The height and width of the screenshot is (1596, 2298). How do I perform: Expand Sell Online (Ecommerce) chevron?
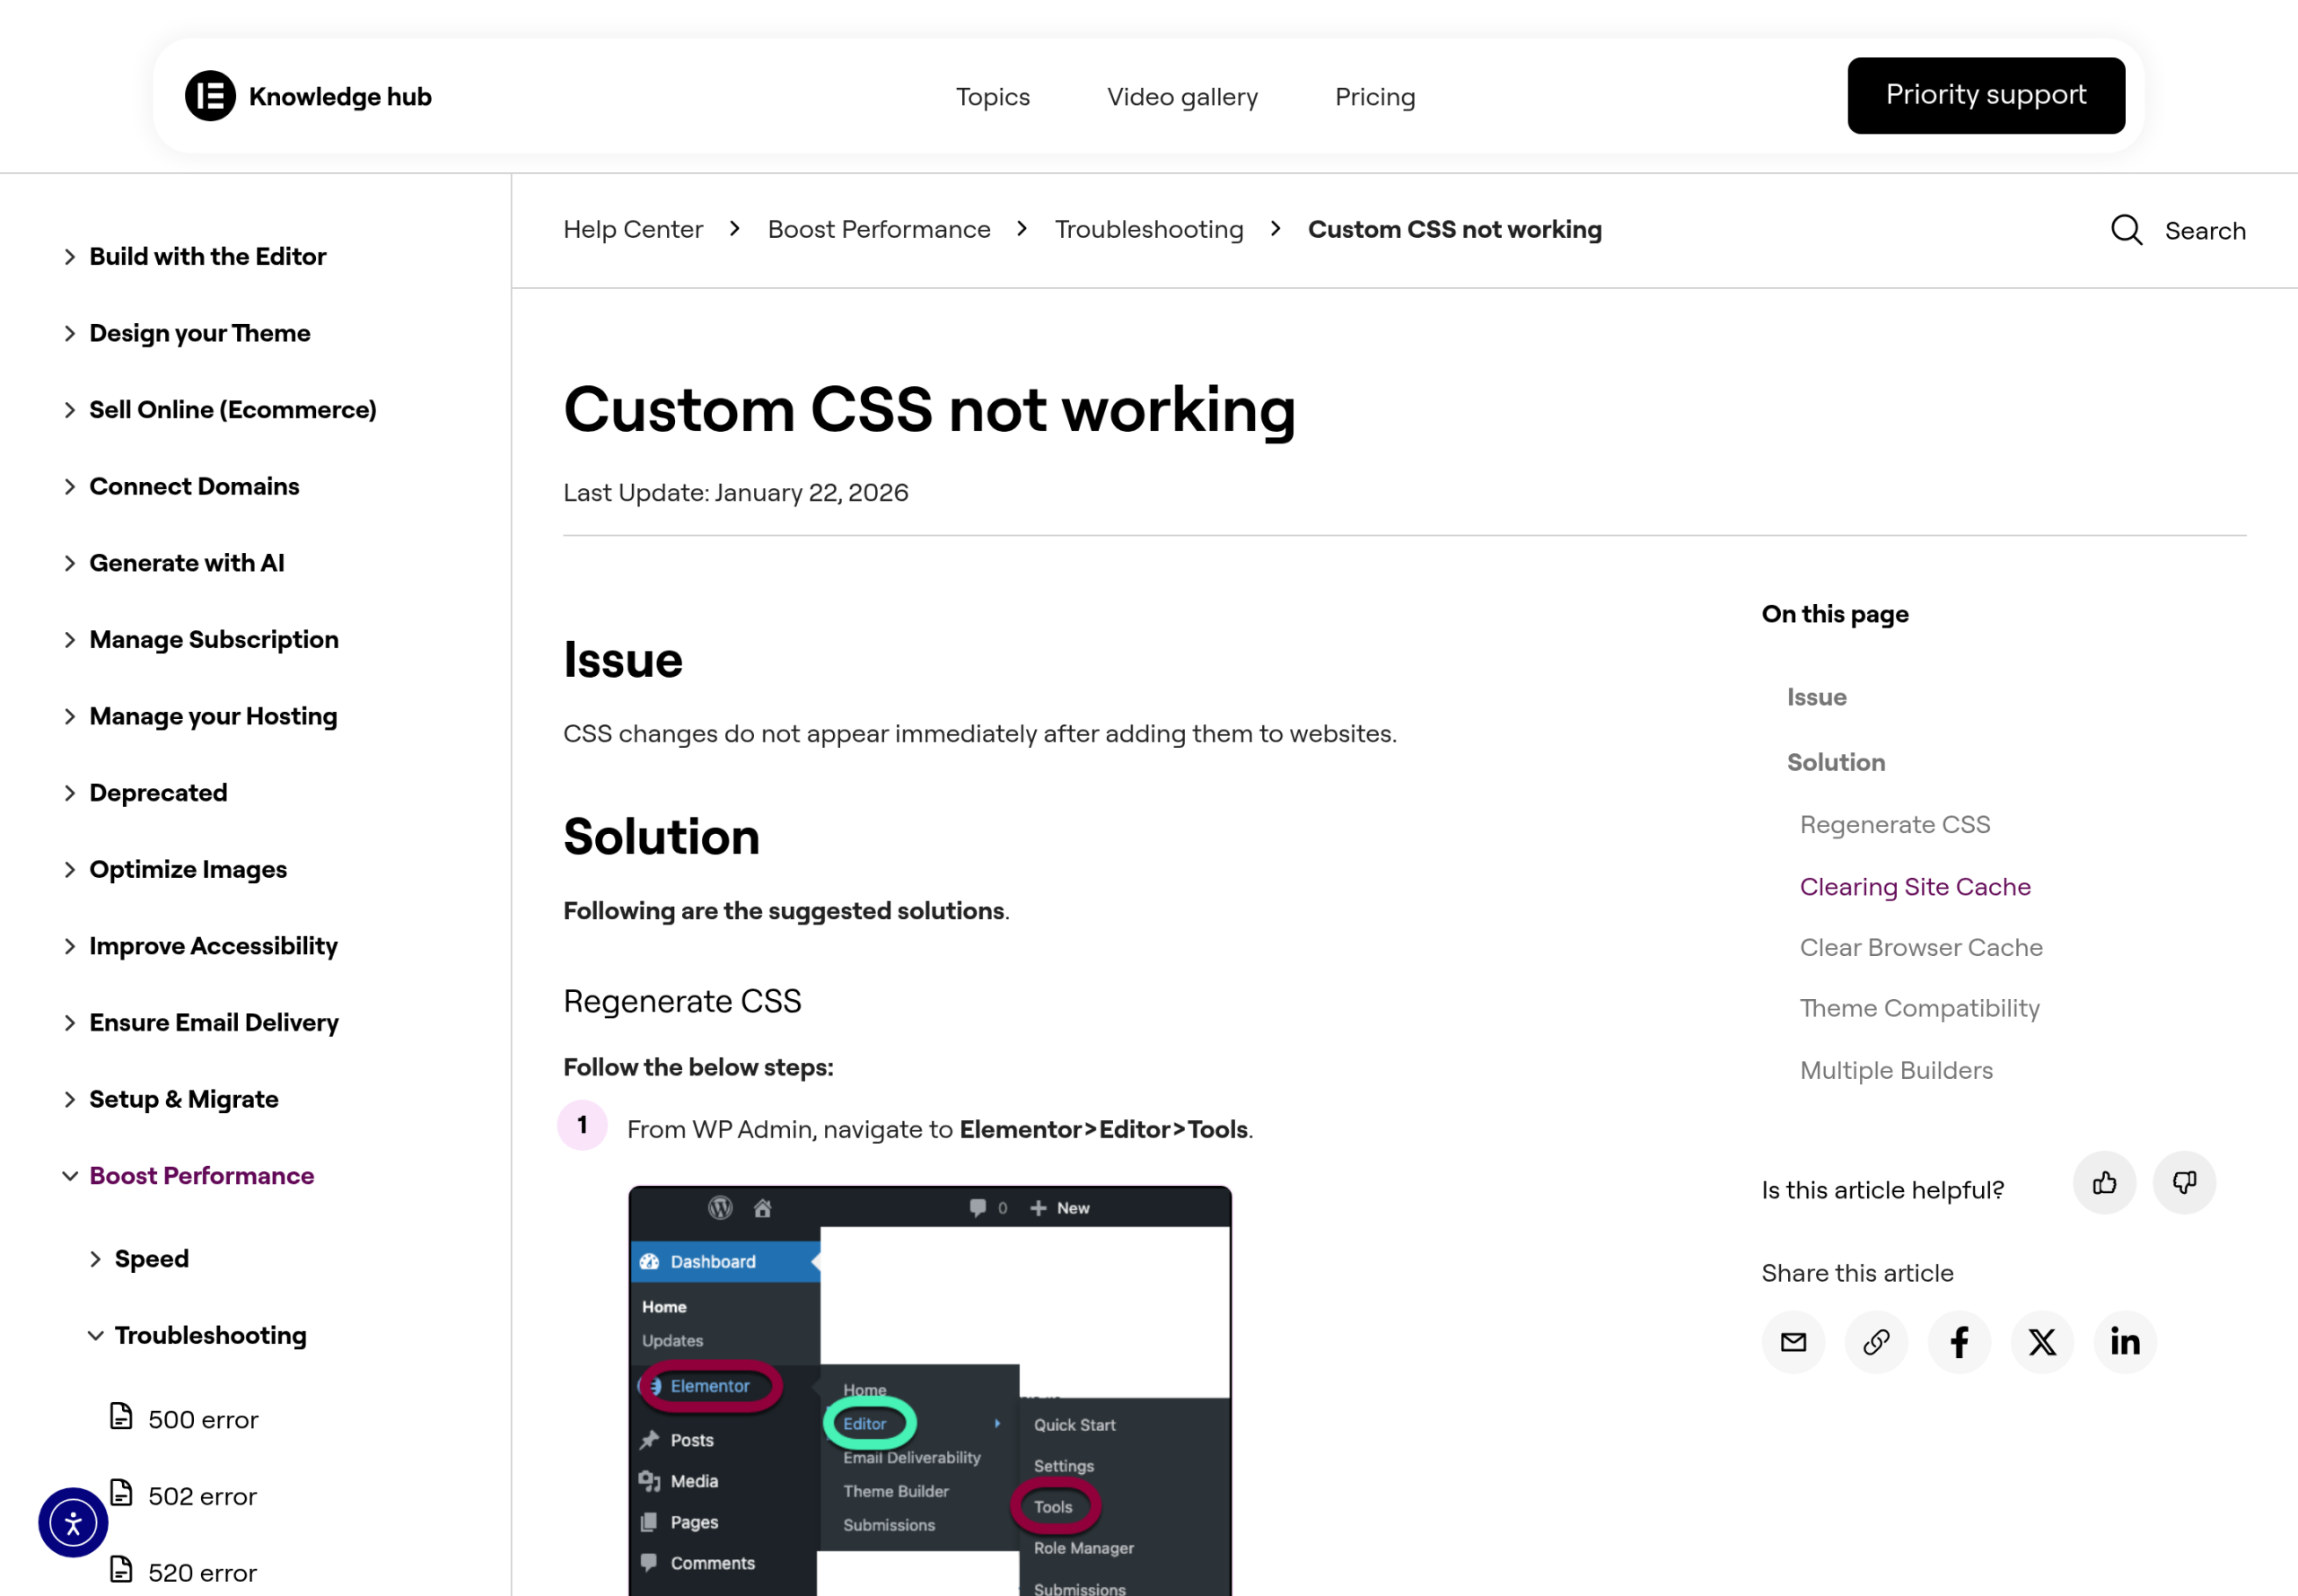click(x=69, y=410)
